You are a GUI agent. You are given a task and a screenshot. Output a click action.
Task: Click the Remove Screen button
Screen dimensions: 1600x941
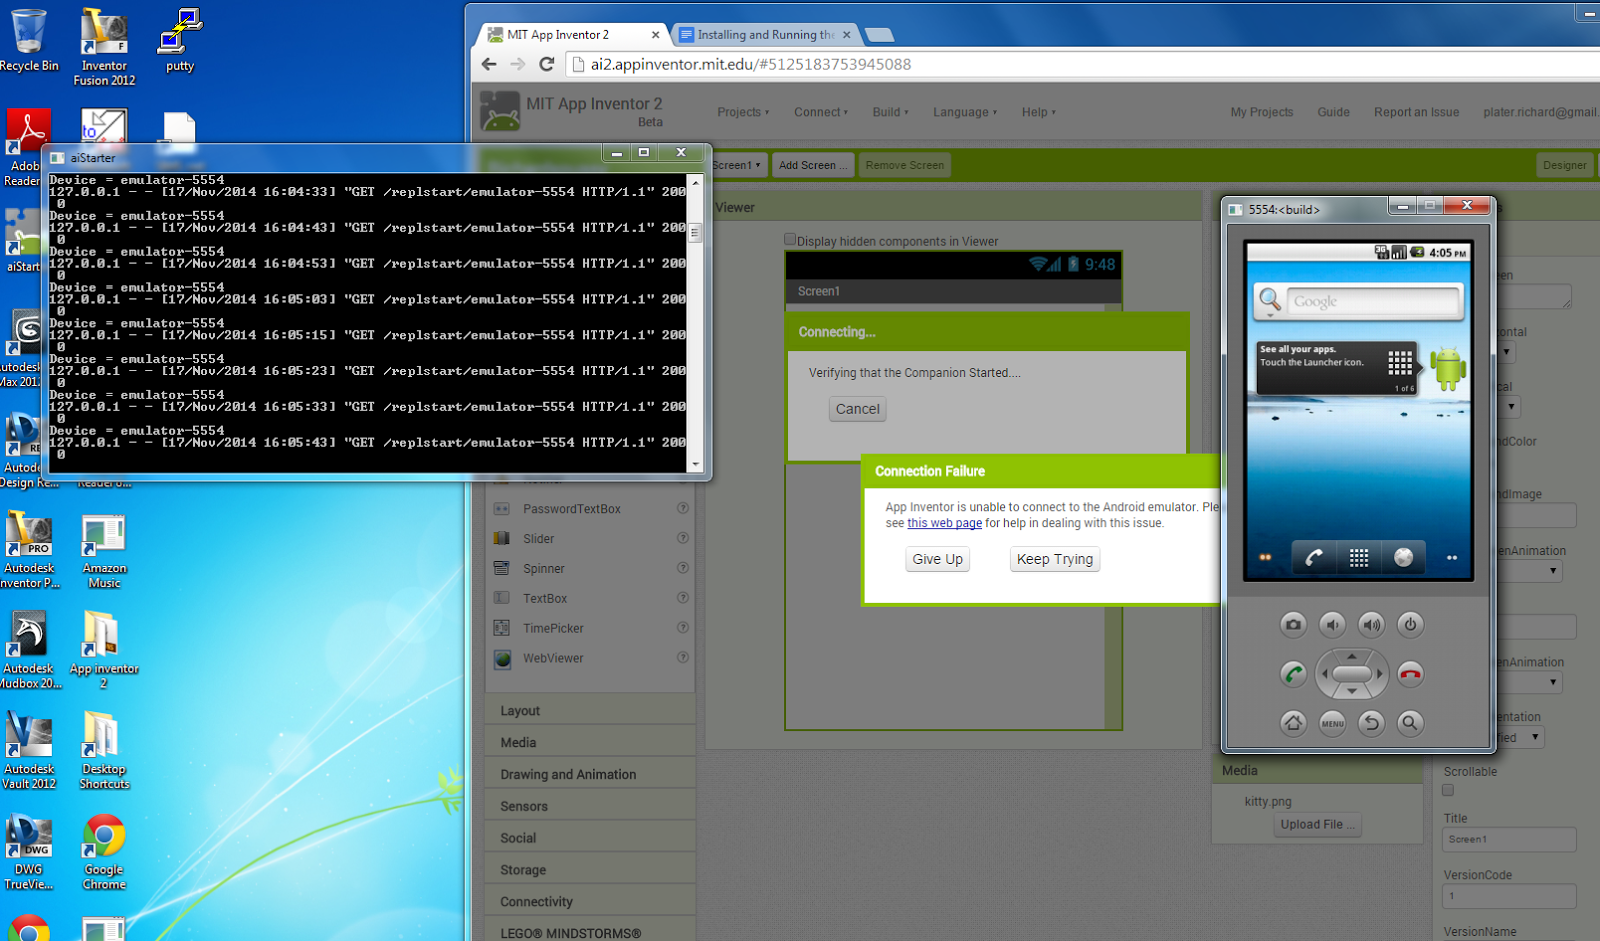click(904, 165)
